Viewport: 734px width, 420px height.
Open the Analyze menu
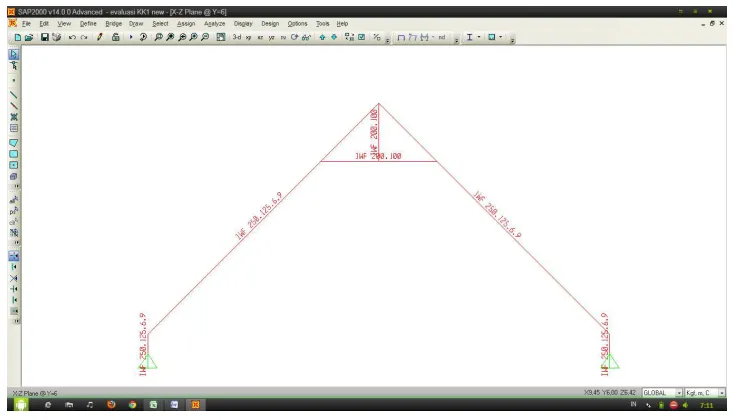[x=214, y=23]
